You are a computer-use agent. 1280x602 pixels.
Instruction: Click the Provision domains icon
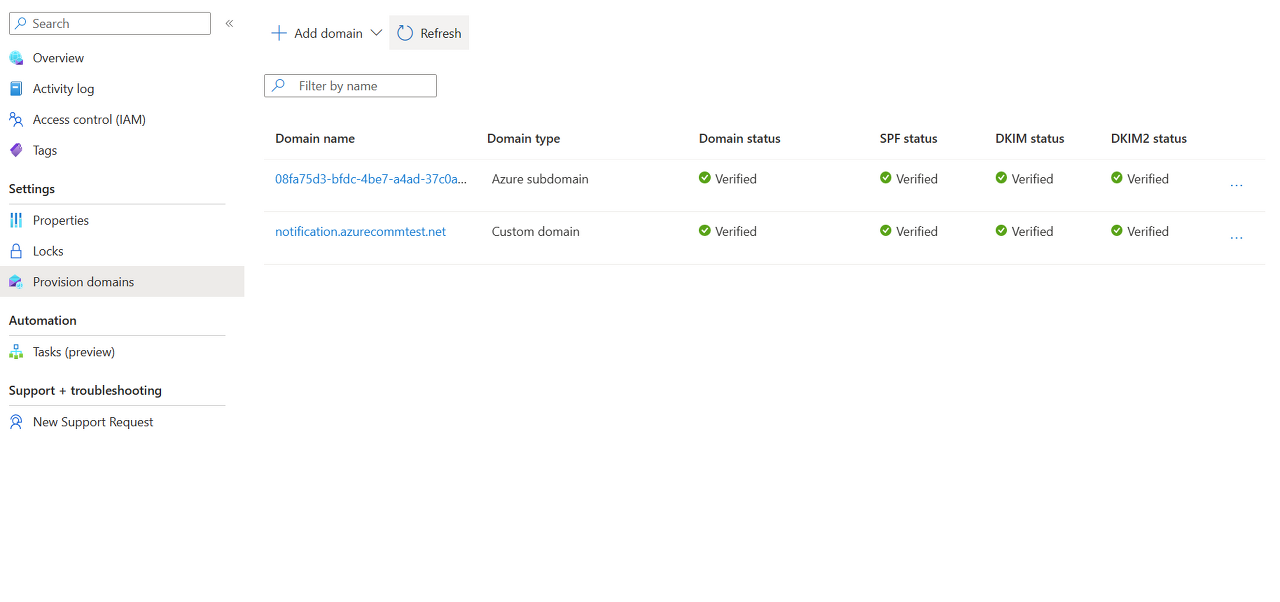pos(16,282)
